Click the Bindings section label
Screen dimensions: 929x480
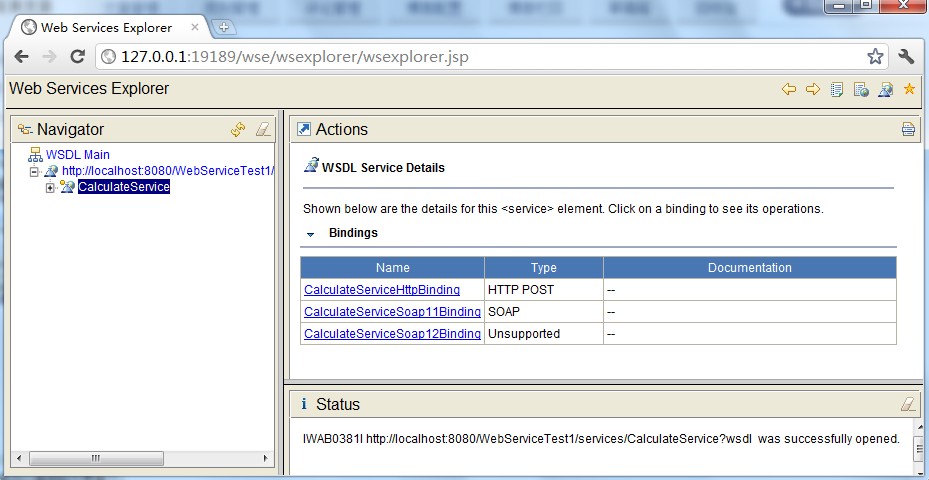pyautogui.click(x=353, y=233)
